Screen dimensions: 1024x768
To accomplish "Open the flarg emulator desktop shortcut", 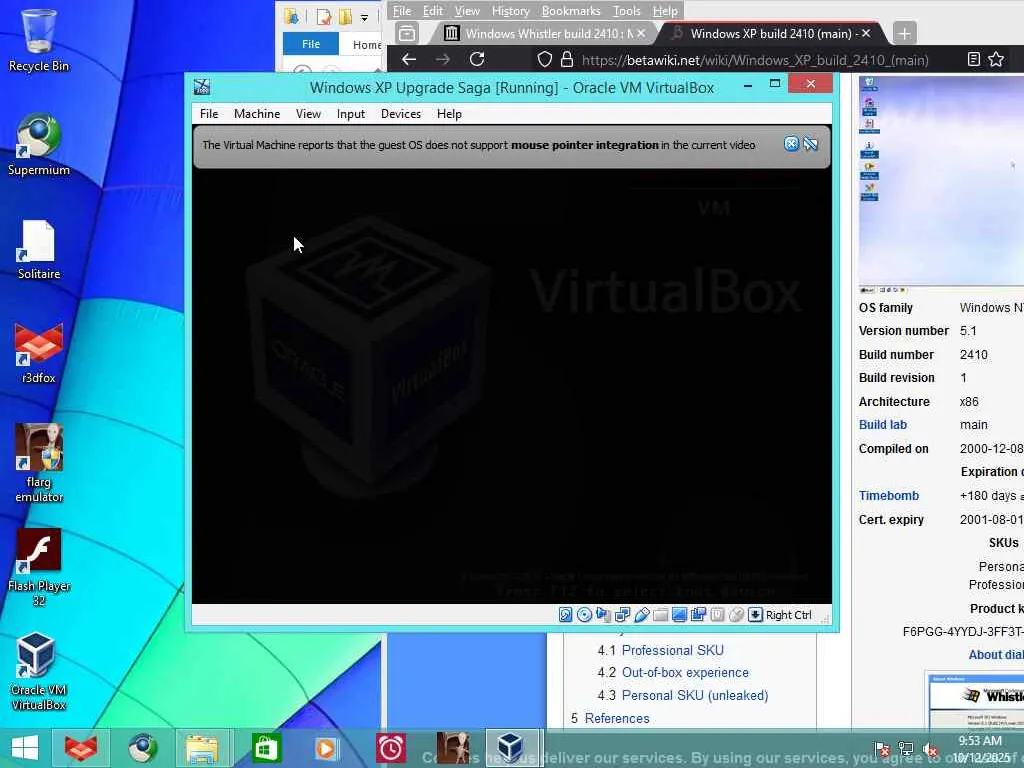I will 39,463.
